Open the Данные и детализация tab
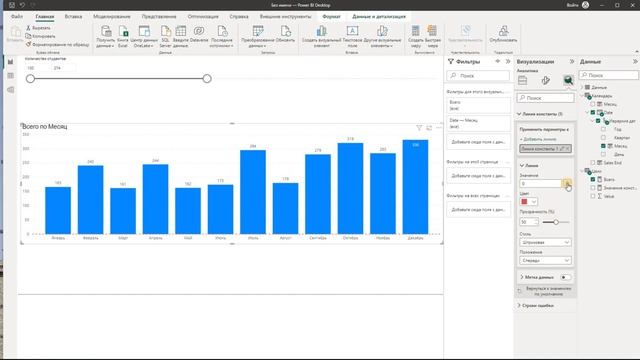The width and height of the screenshot is (640, 360). pos(379,16)
